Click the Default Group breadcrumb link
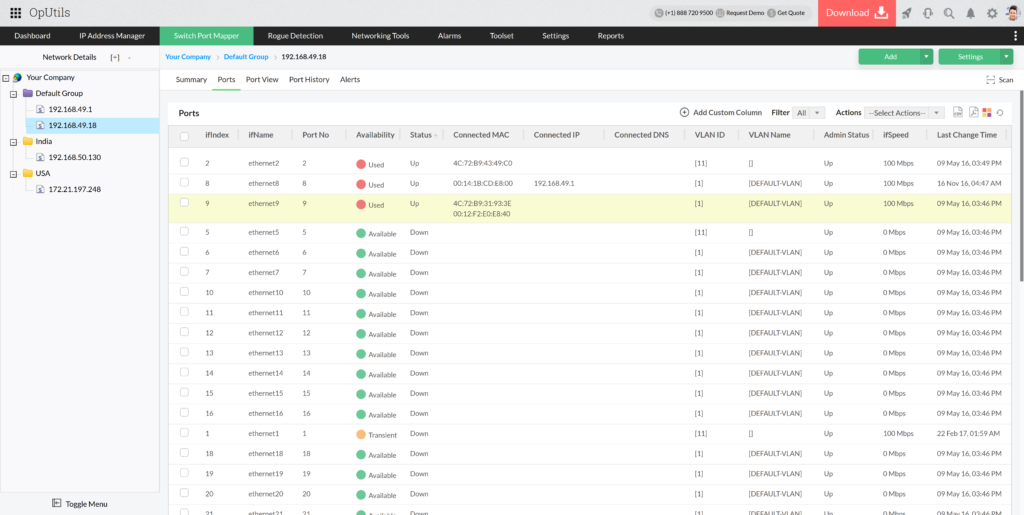 tap(245, 57)
